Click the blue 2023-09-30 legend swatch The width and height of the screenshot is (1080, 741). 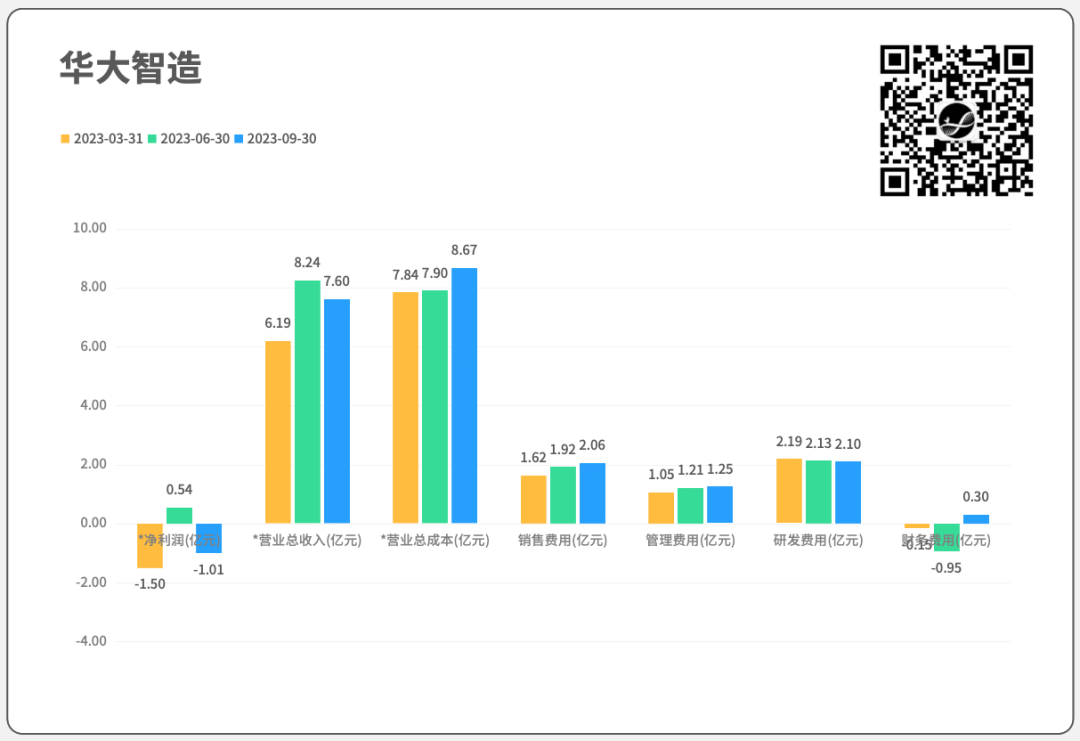coord(239,139)
